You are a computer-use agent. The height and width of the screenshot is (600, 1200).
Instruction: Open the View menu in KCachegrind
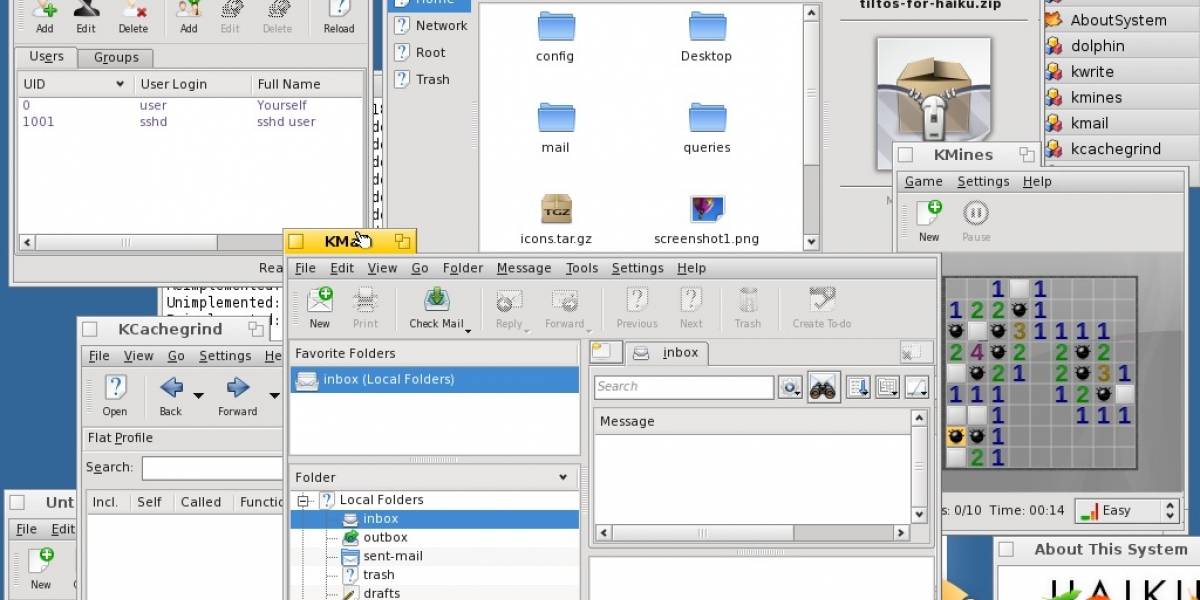click(x=138, y=356)
